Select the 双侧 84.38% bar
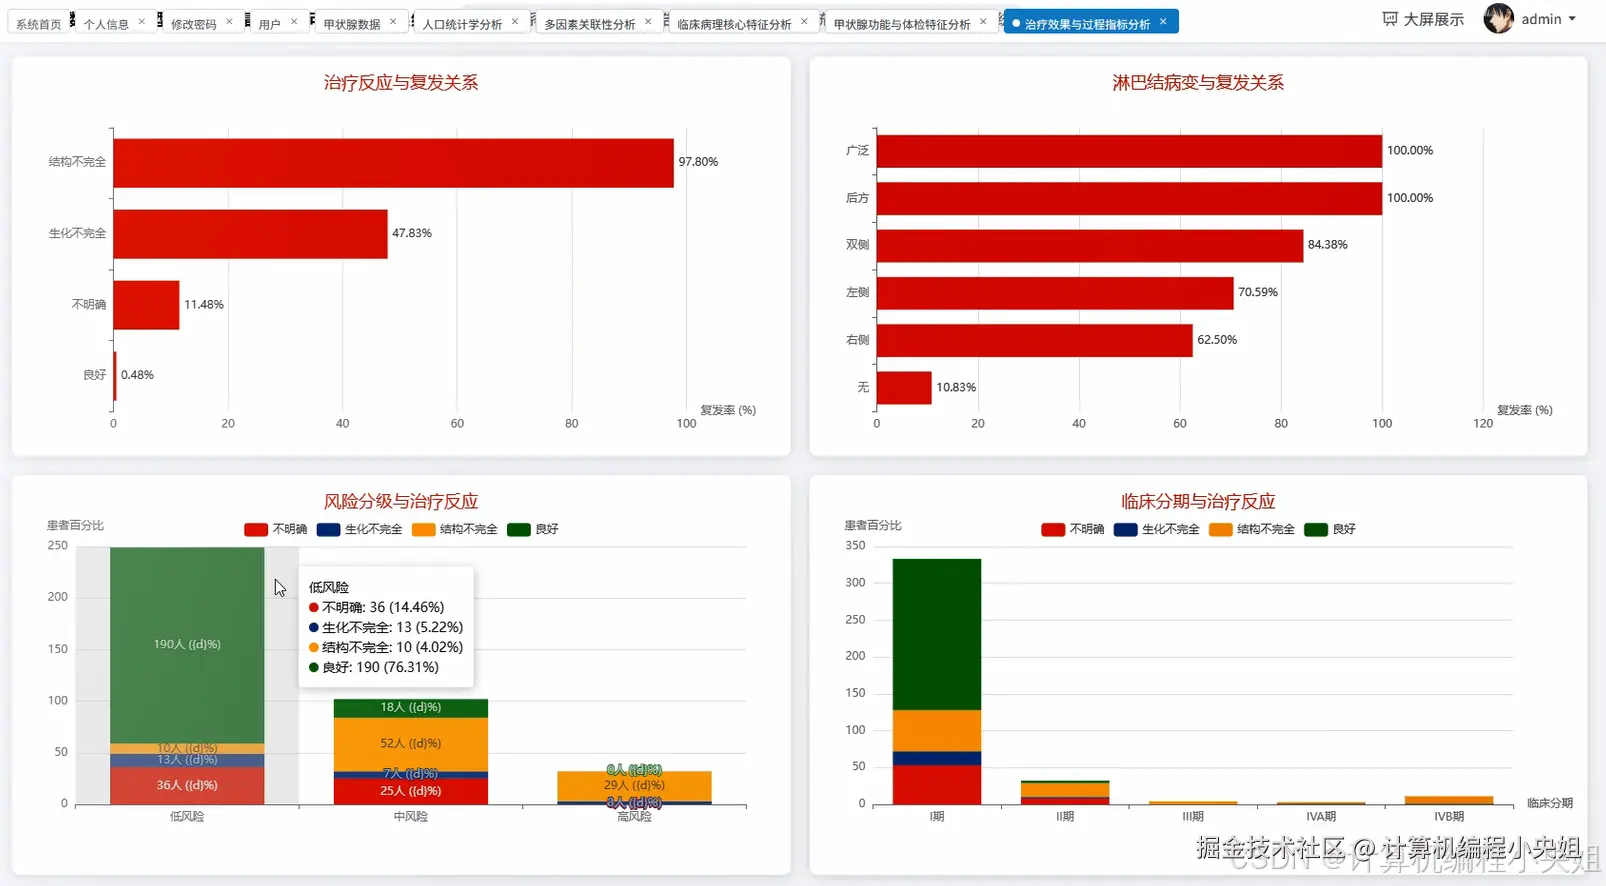Image resolution: width=1606 pixels, height=886 pixels. [1090, 245]
